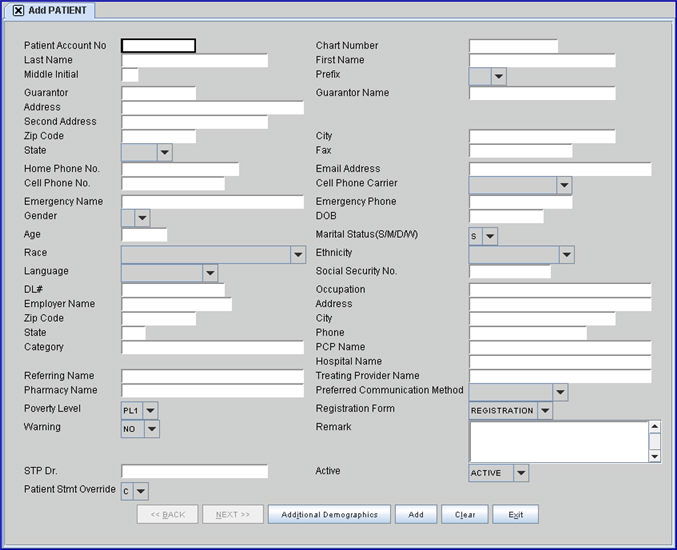Image resolution: width=677 pixels, height=550 pixels.
Task: Open the Active status dropdown
Action: coord(521,473)
